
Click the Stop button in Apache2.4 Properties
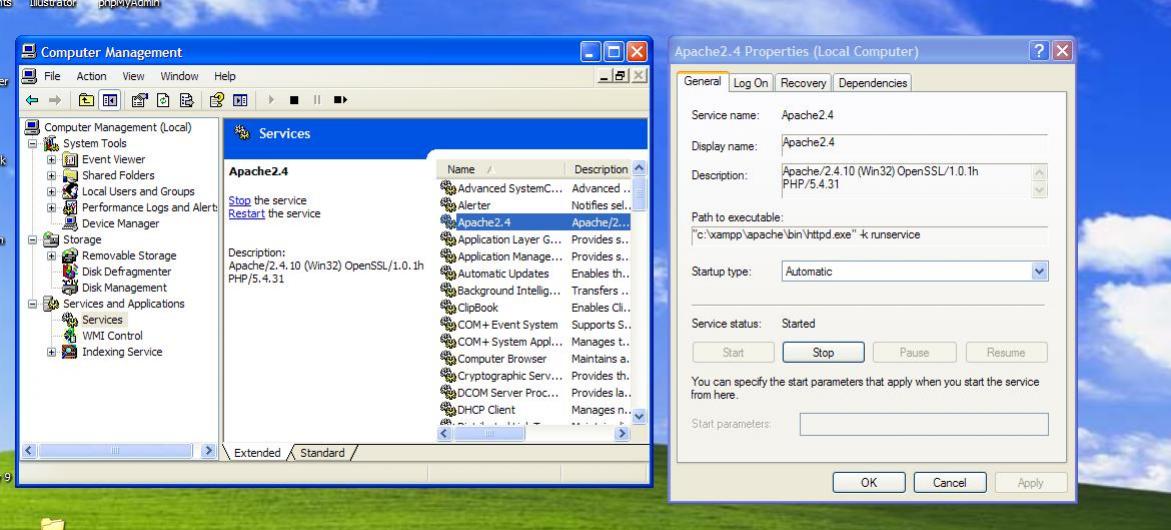(x=823, y=352)
